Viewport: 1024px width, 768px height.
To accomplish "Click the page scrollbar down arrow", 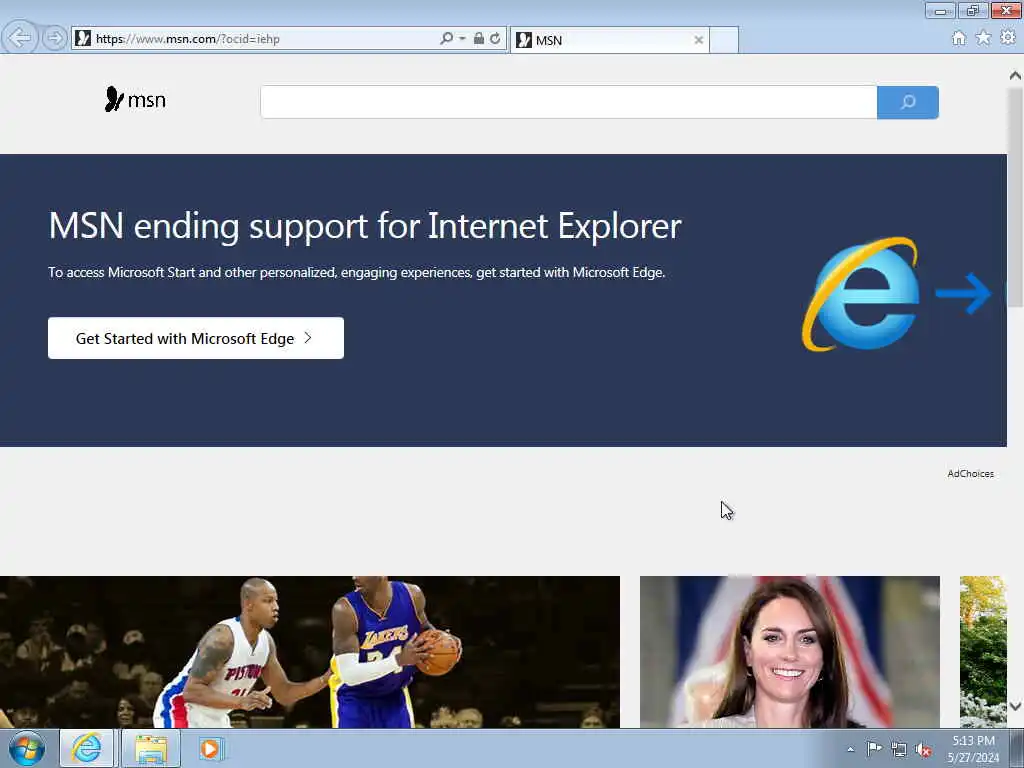I will click(1015, 706).
